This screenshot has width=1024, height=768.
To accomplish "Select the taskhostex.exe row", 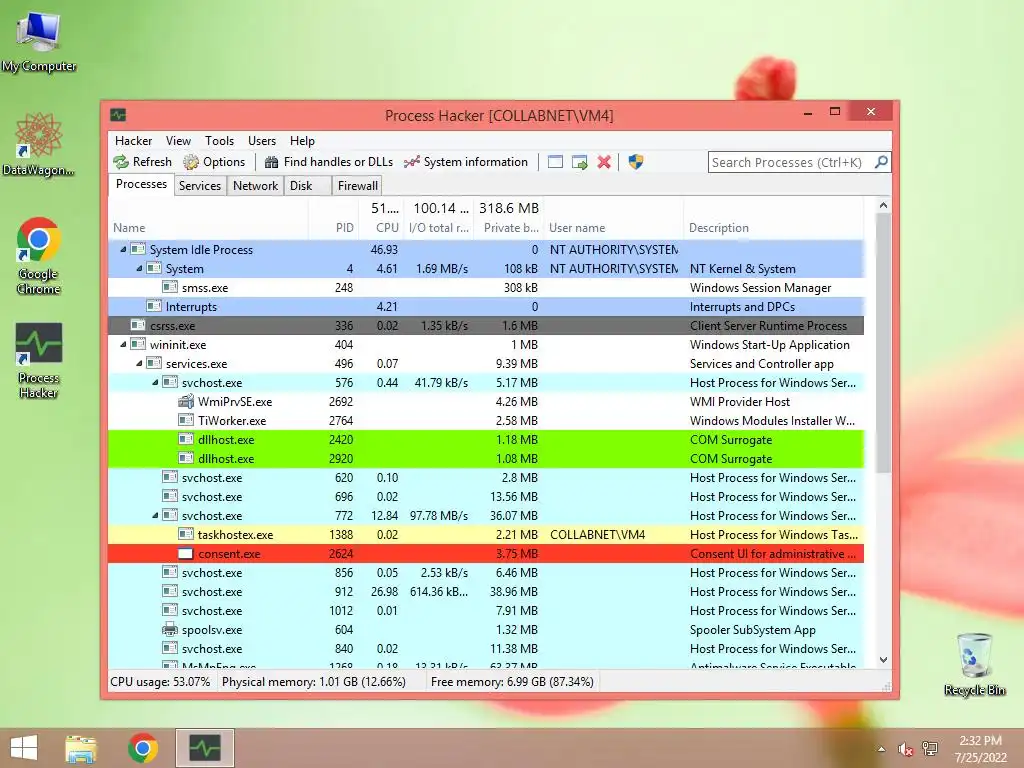I will point(486,534).
